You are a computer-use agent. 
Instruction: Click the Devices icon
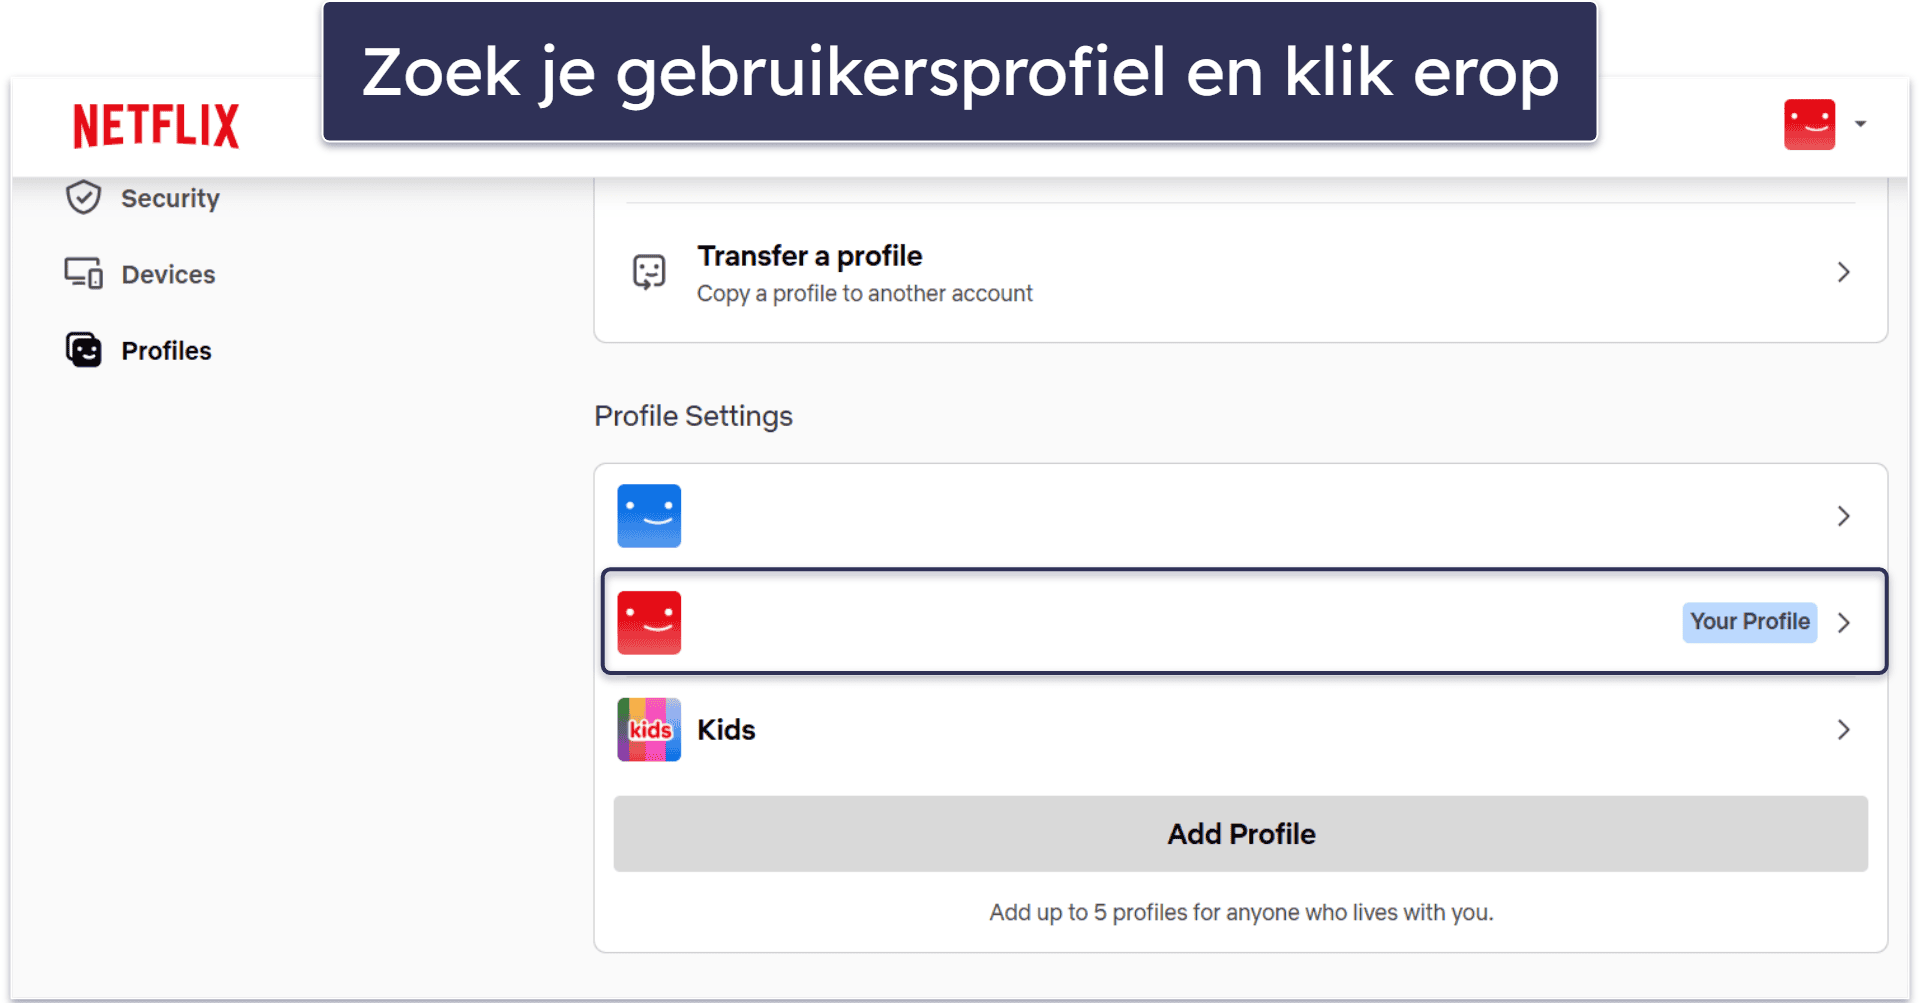83,273
